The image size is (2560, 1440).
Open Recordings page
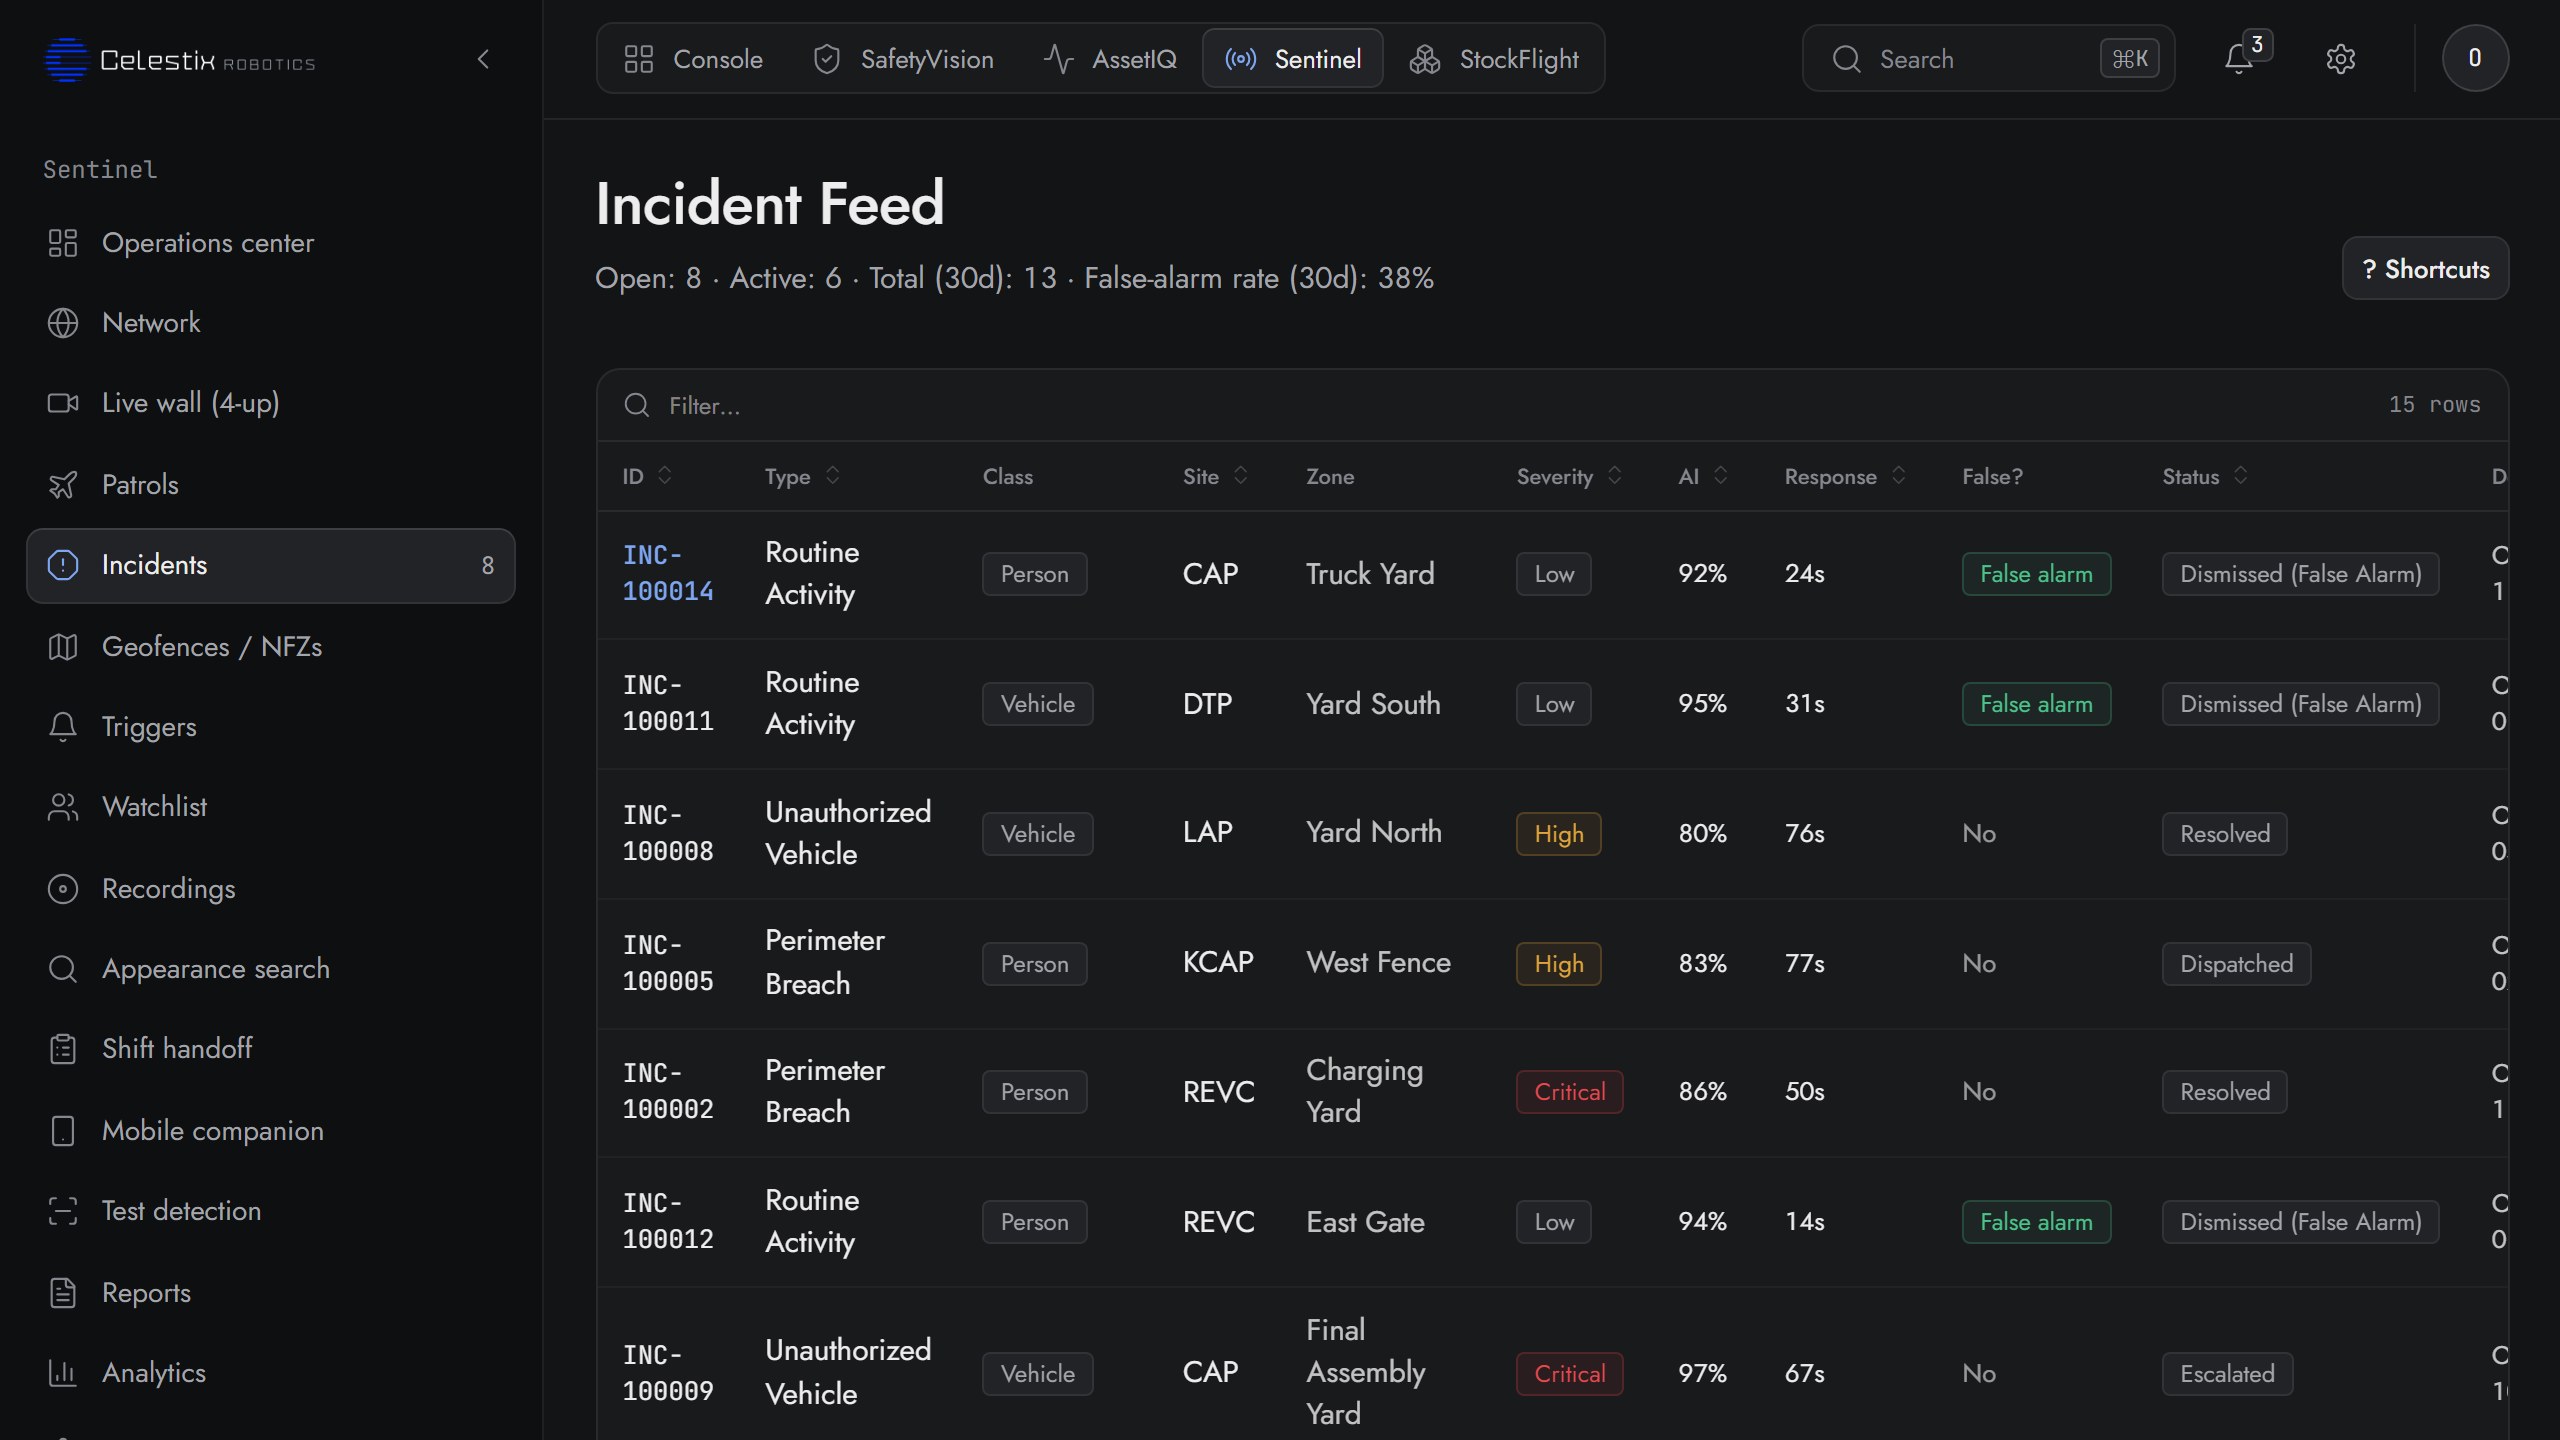point(271,889)
